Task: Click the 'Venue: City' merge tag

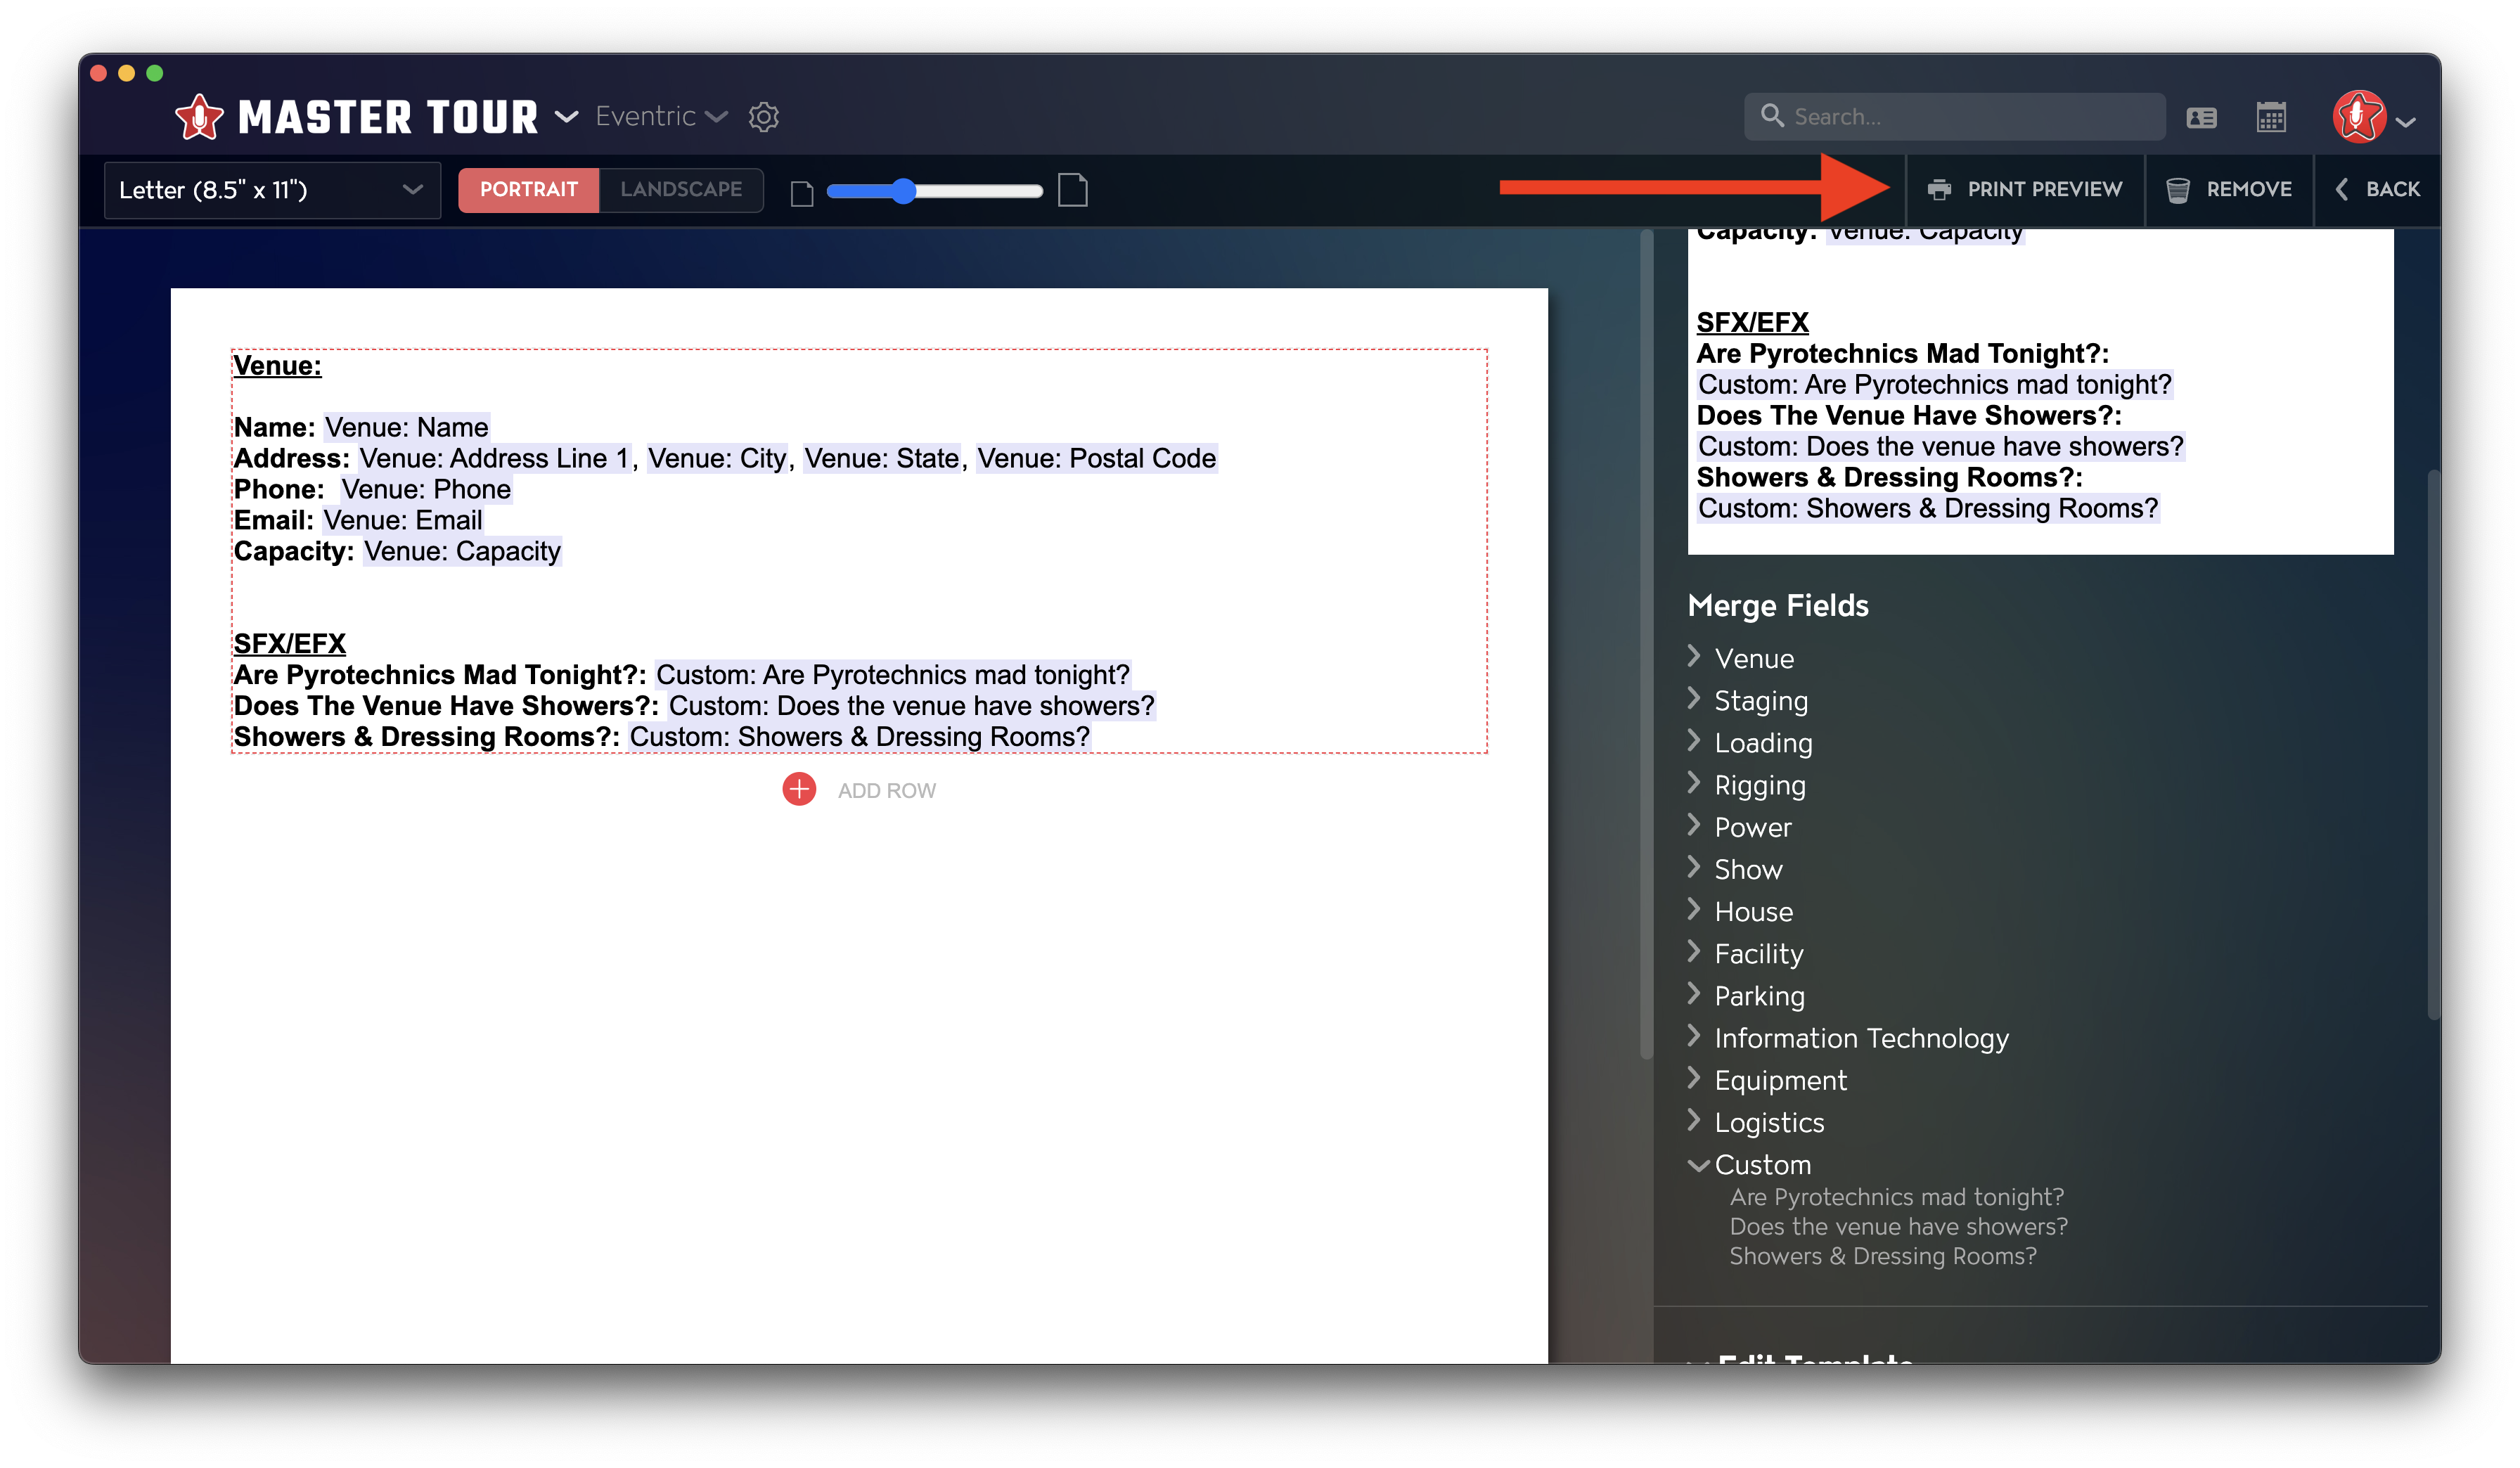Action: [x=716, y=458]
